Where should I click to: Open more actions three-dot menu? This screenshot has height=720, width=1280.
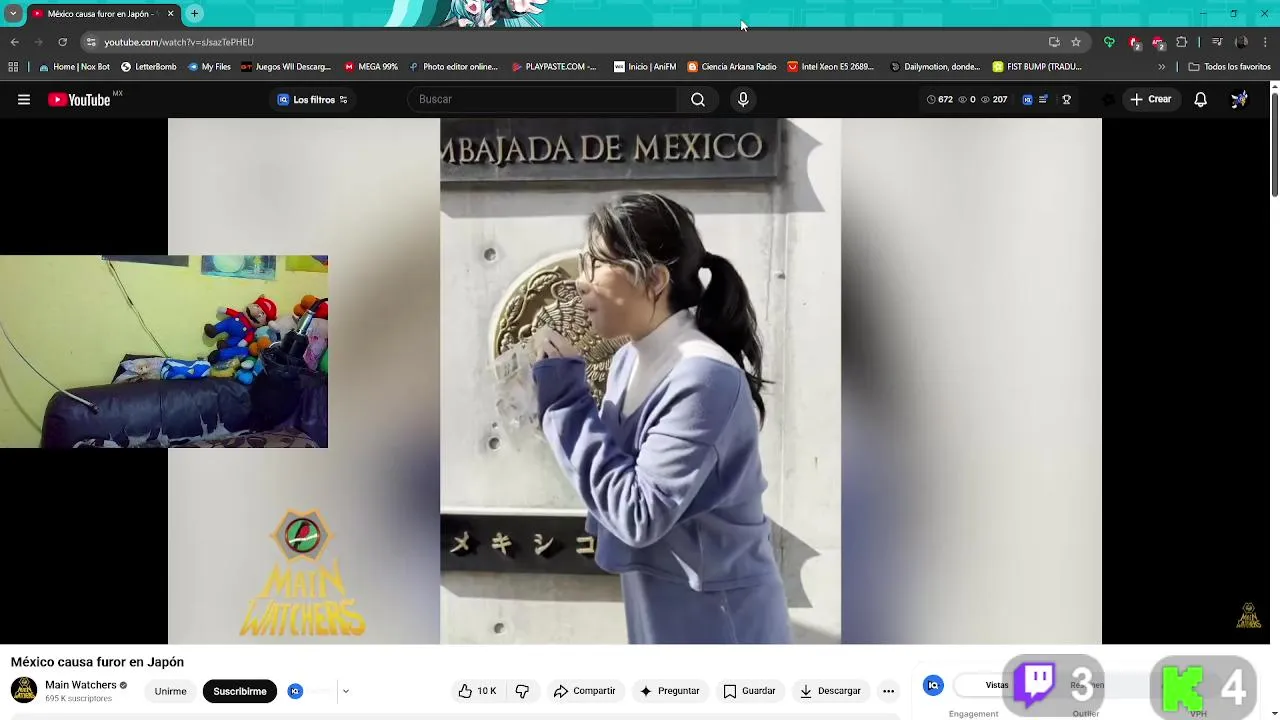[888, 691]
